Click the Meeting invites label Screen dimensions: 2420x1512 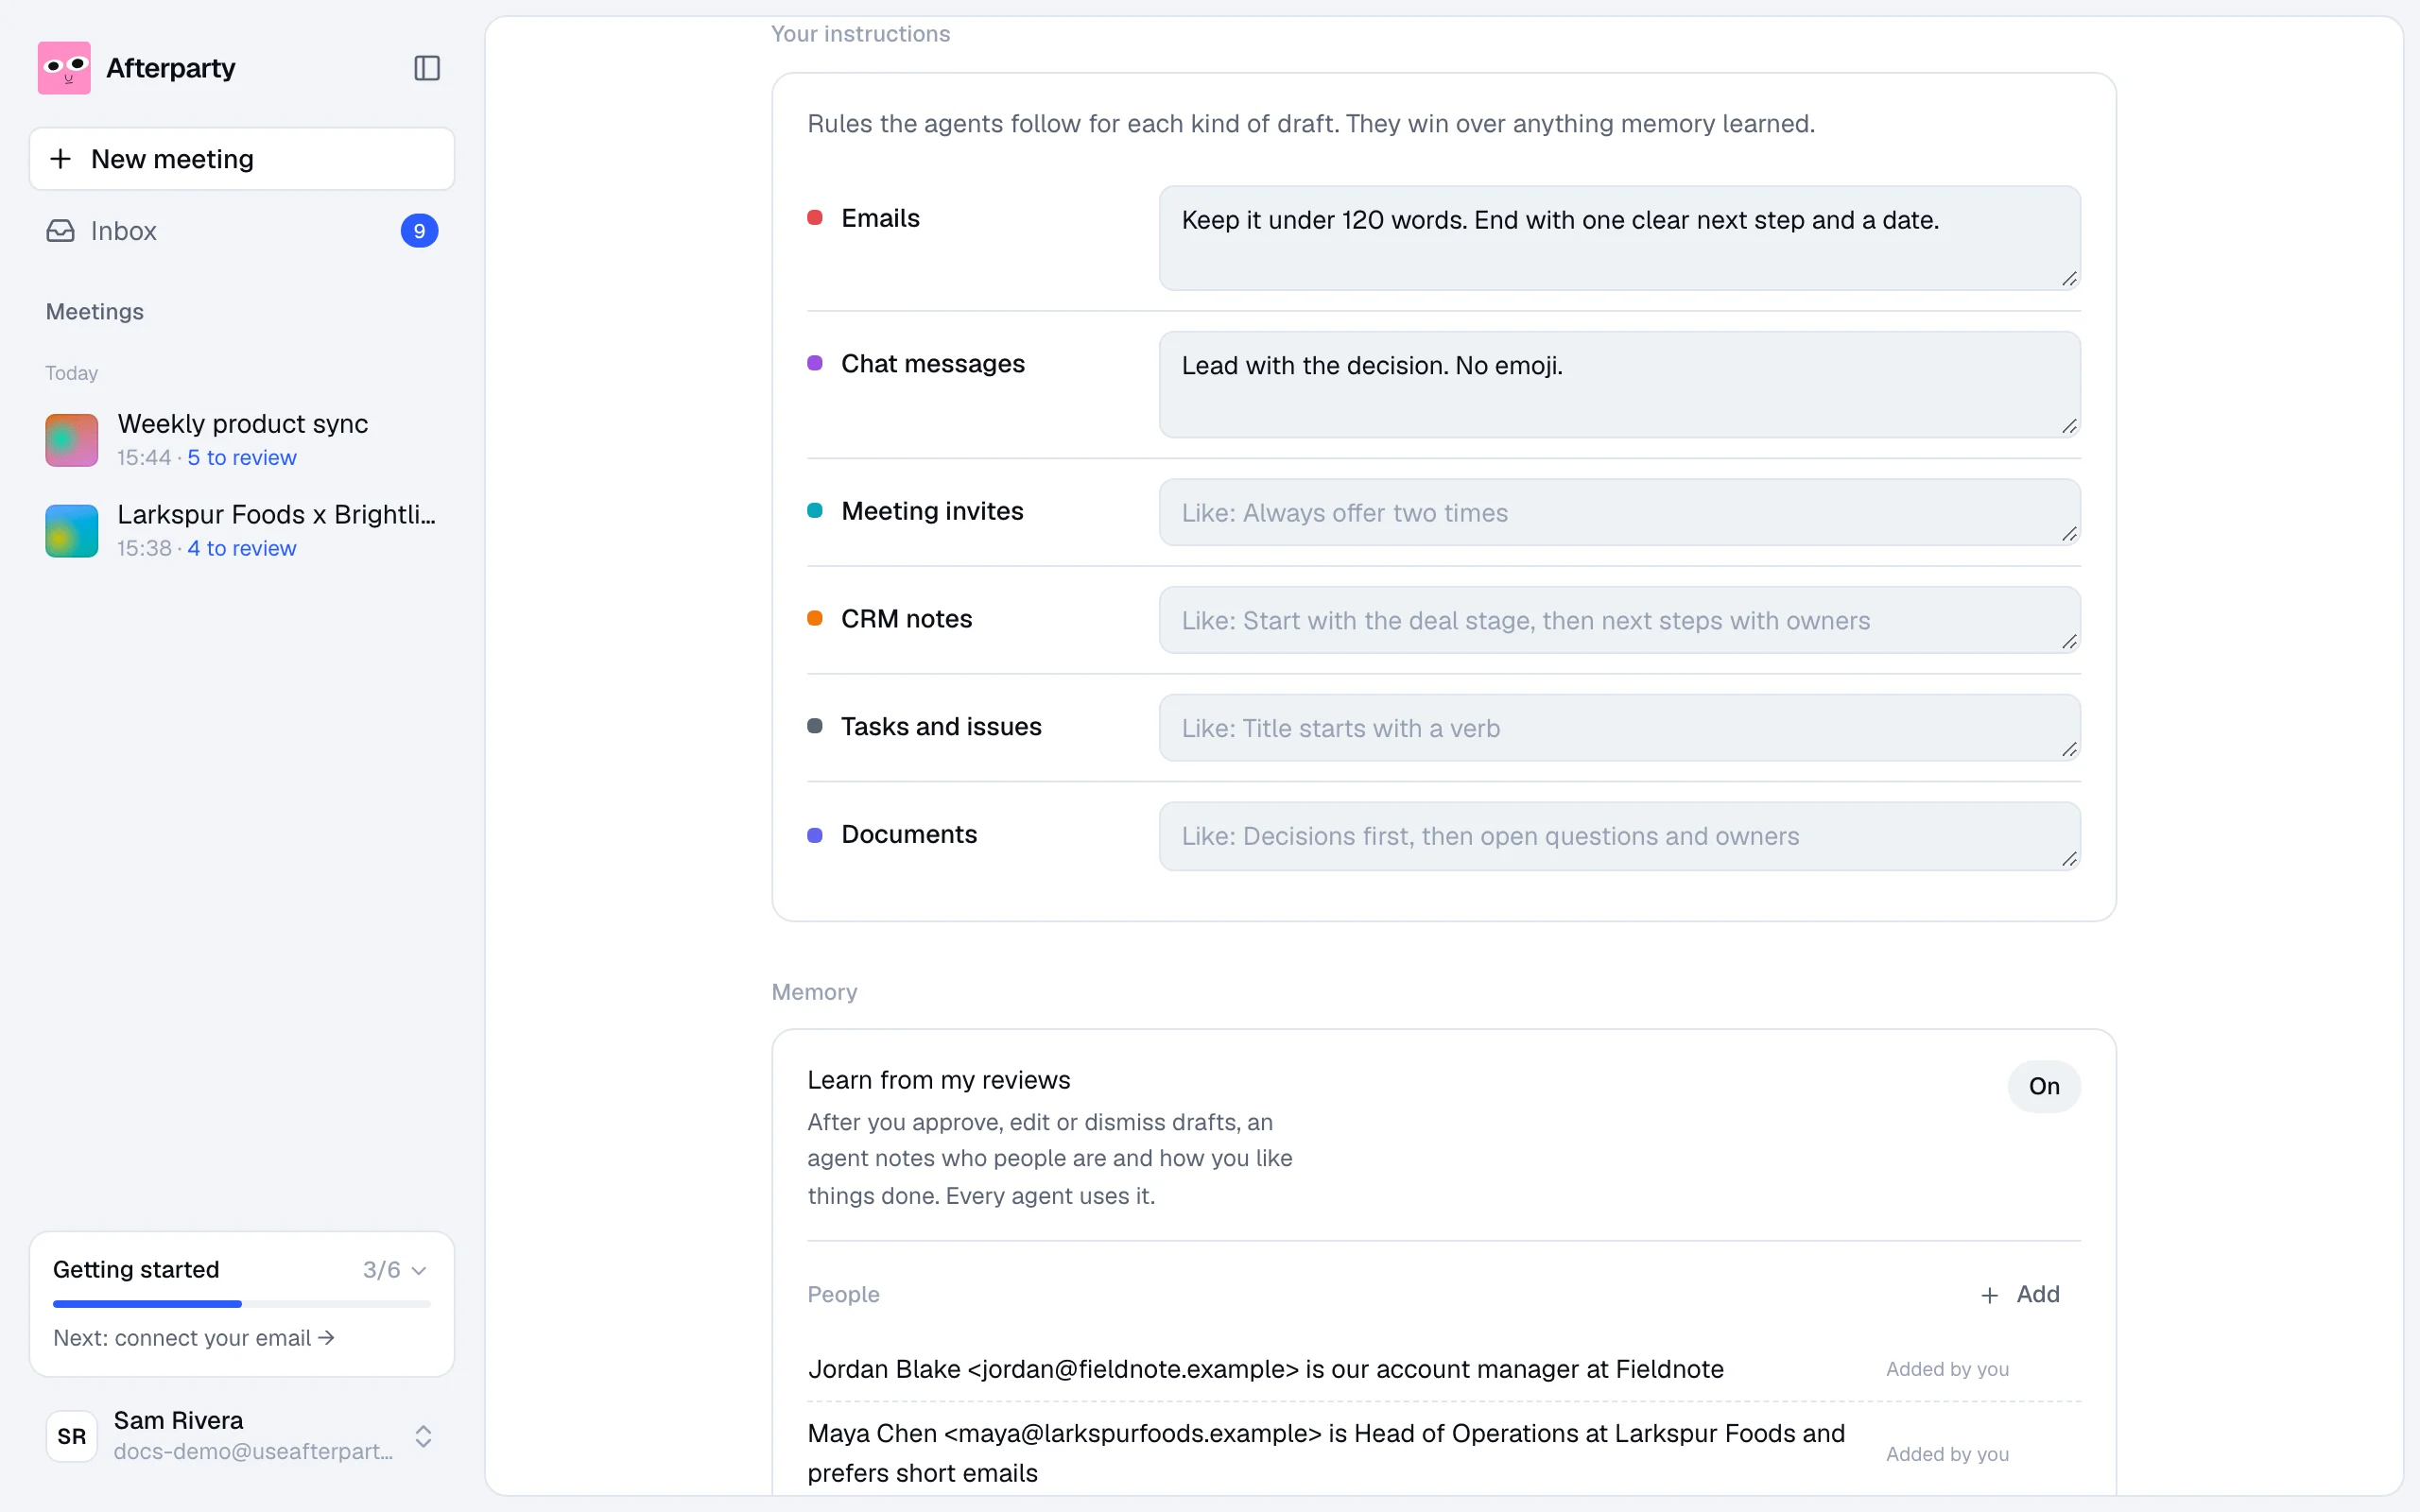(932, 511)
